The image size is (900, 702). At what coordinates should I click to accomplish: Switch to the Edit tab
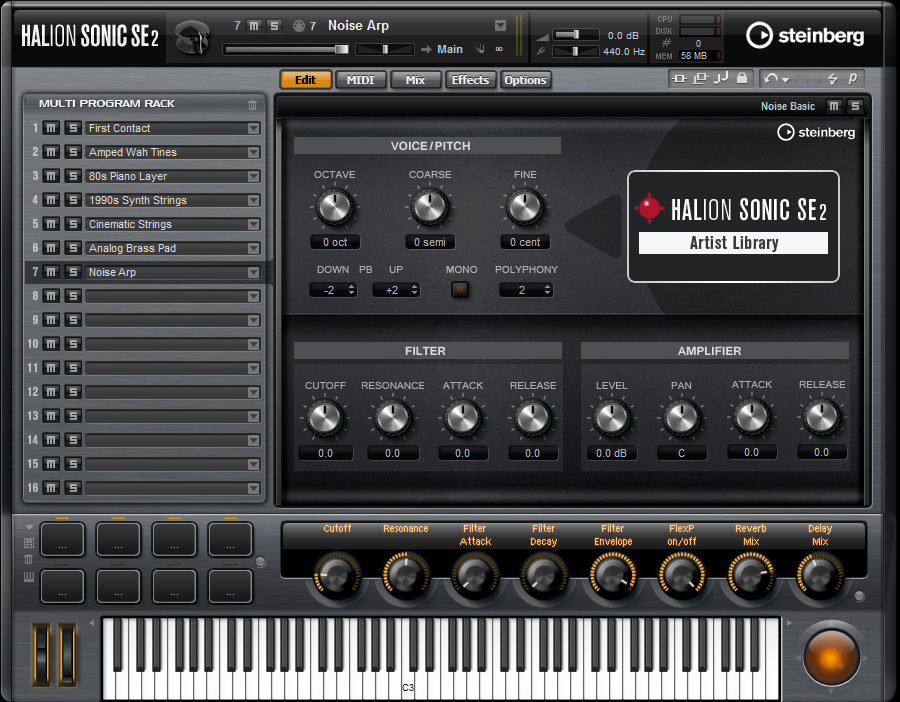(305, 80)
